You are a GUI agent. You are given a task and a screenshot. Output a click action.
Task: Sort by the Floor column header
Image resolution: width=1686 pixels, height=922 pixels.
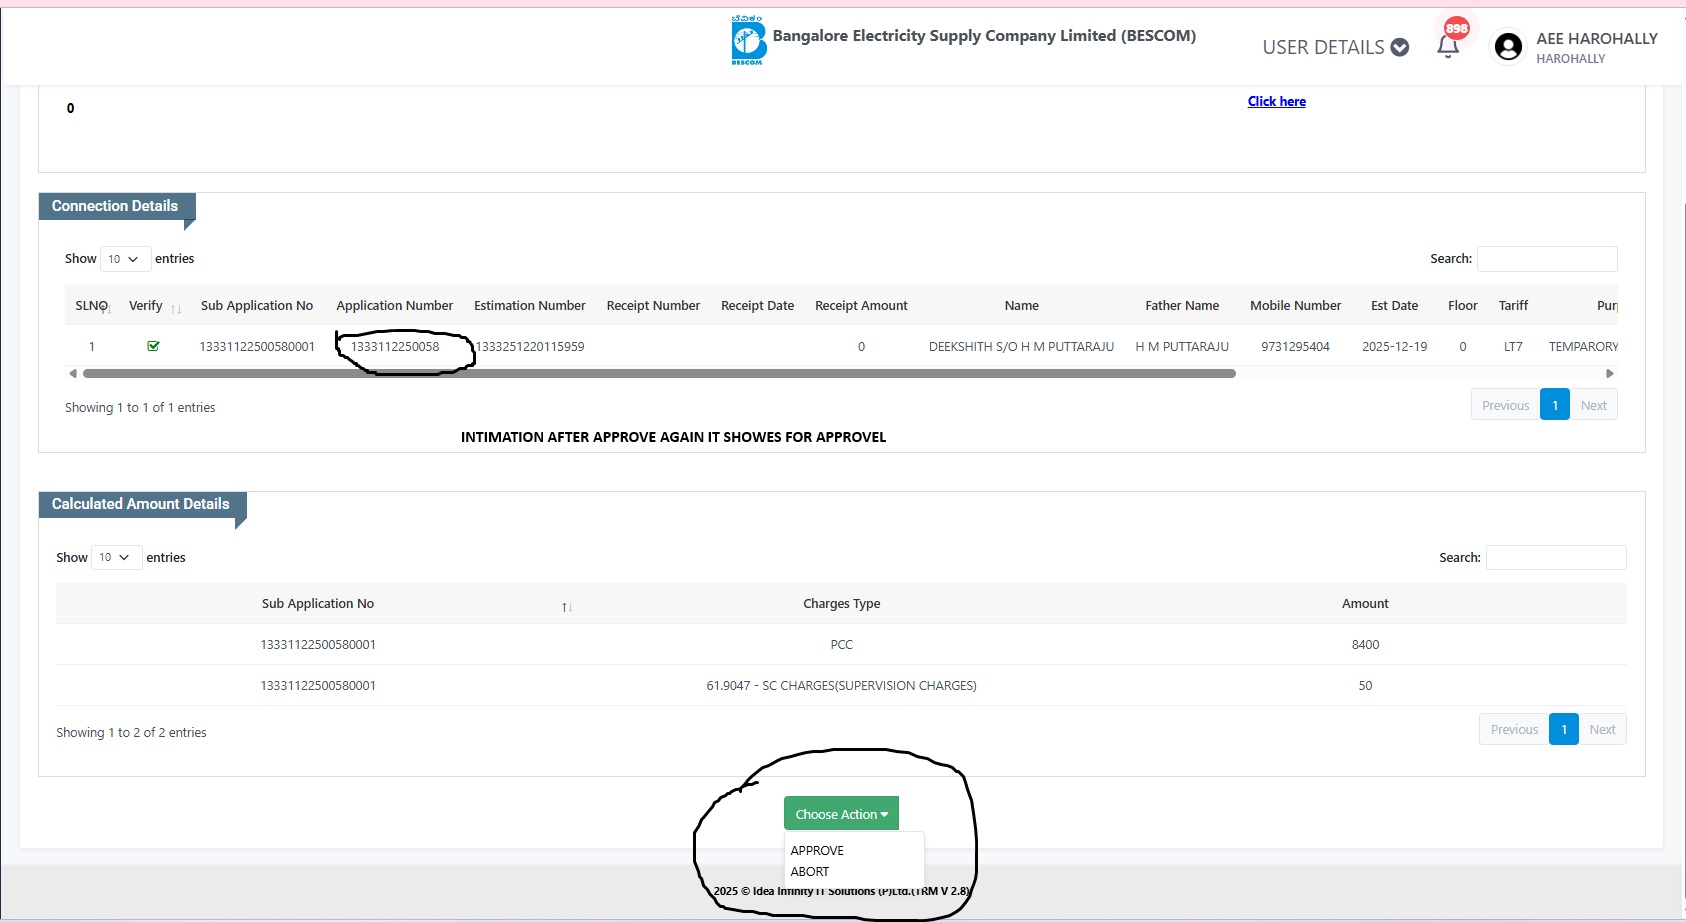(x=1462, y=306)
